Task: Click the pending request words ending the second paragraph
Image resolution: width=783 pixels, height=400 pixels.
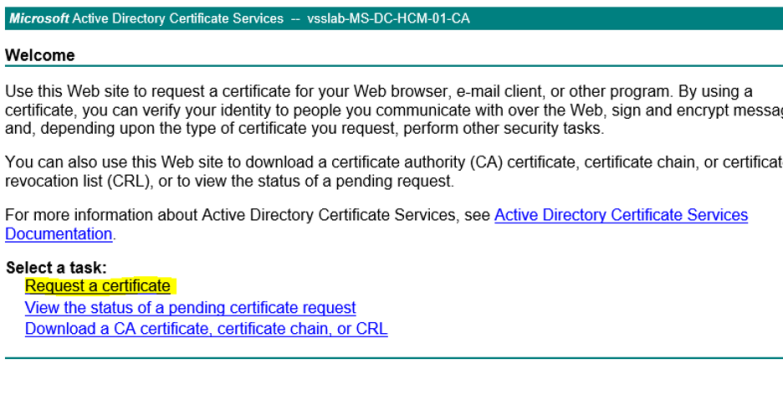Action: (x=393, y=181)
